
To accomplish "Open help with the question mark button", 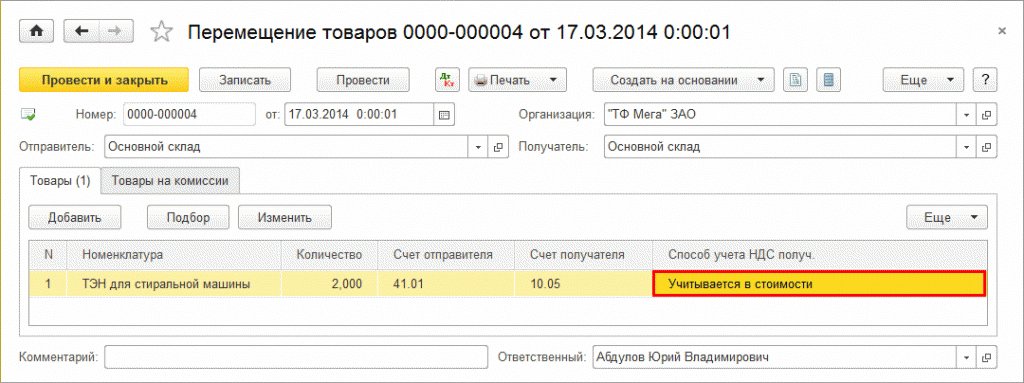I will click(x=985, y=80).
